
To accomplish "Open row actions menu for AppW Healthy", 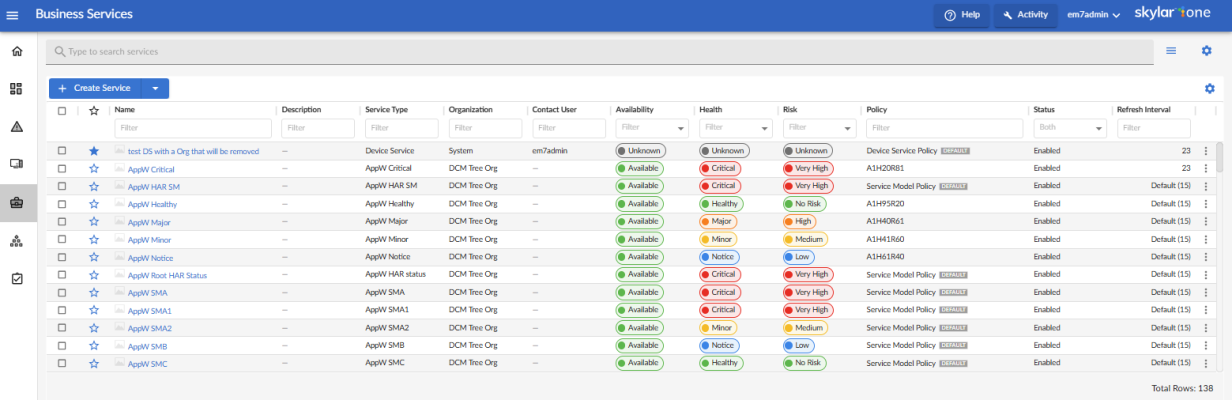I will point(1206,204).
